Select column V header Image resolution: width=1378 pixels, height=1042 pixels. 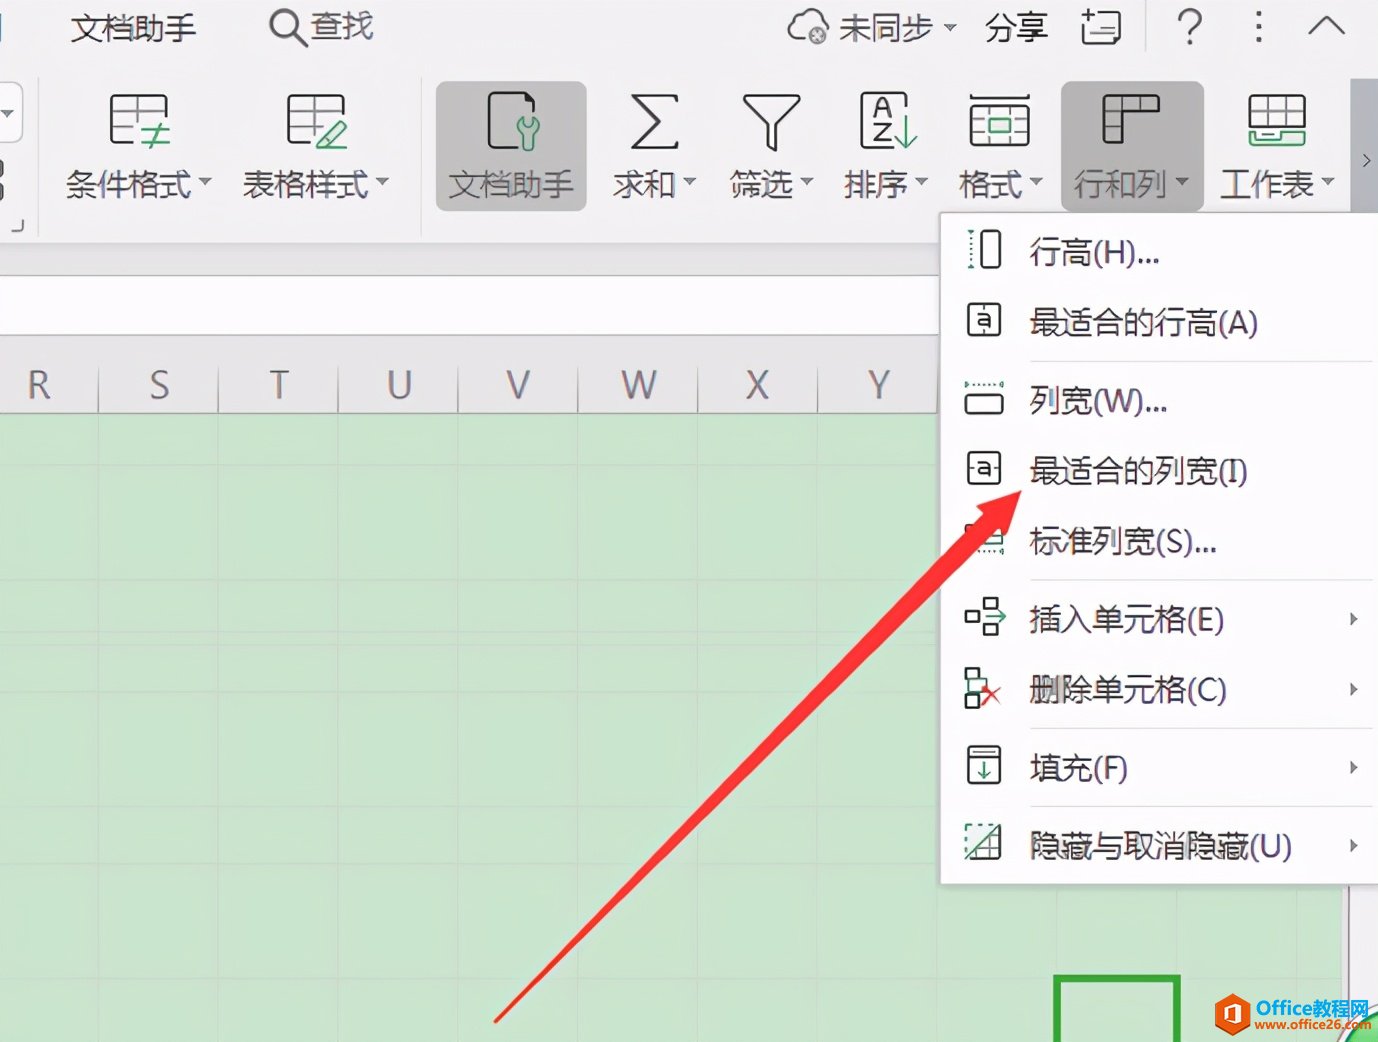click(518, 384)
